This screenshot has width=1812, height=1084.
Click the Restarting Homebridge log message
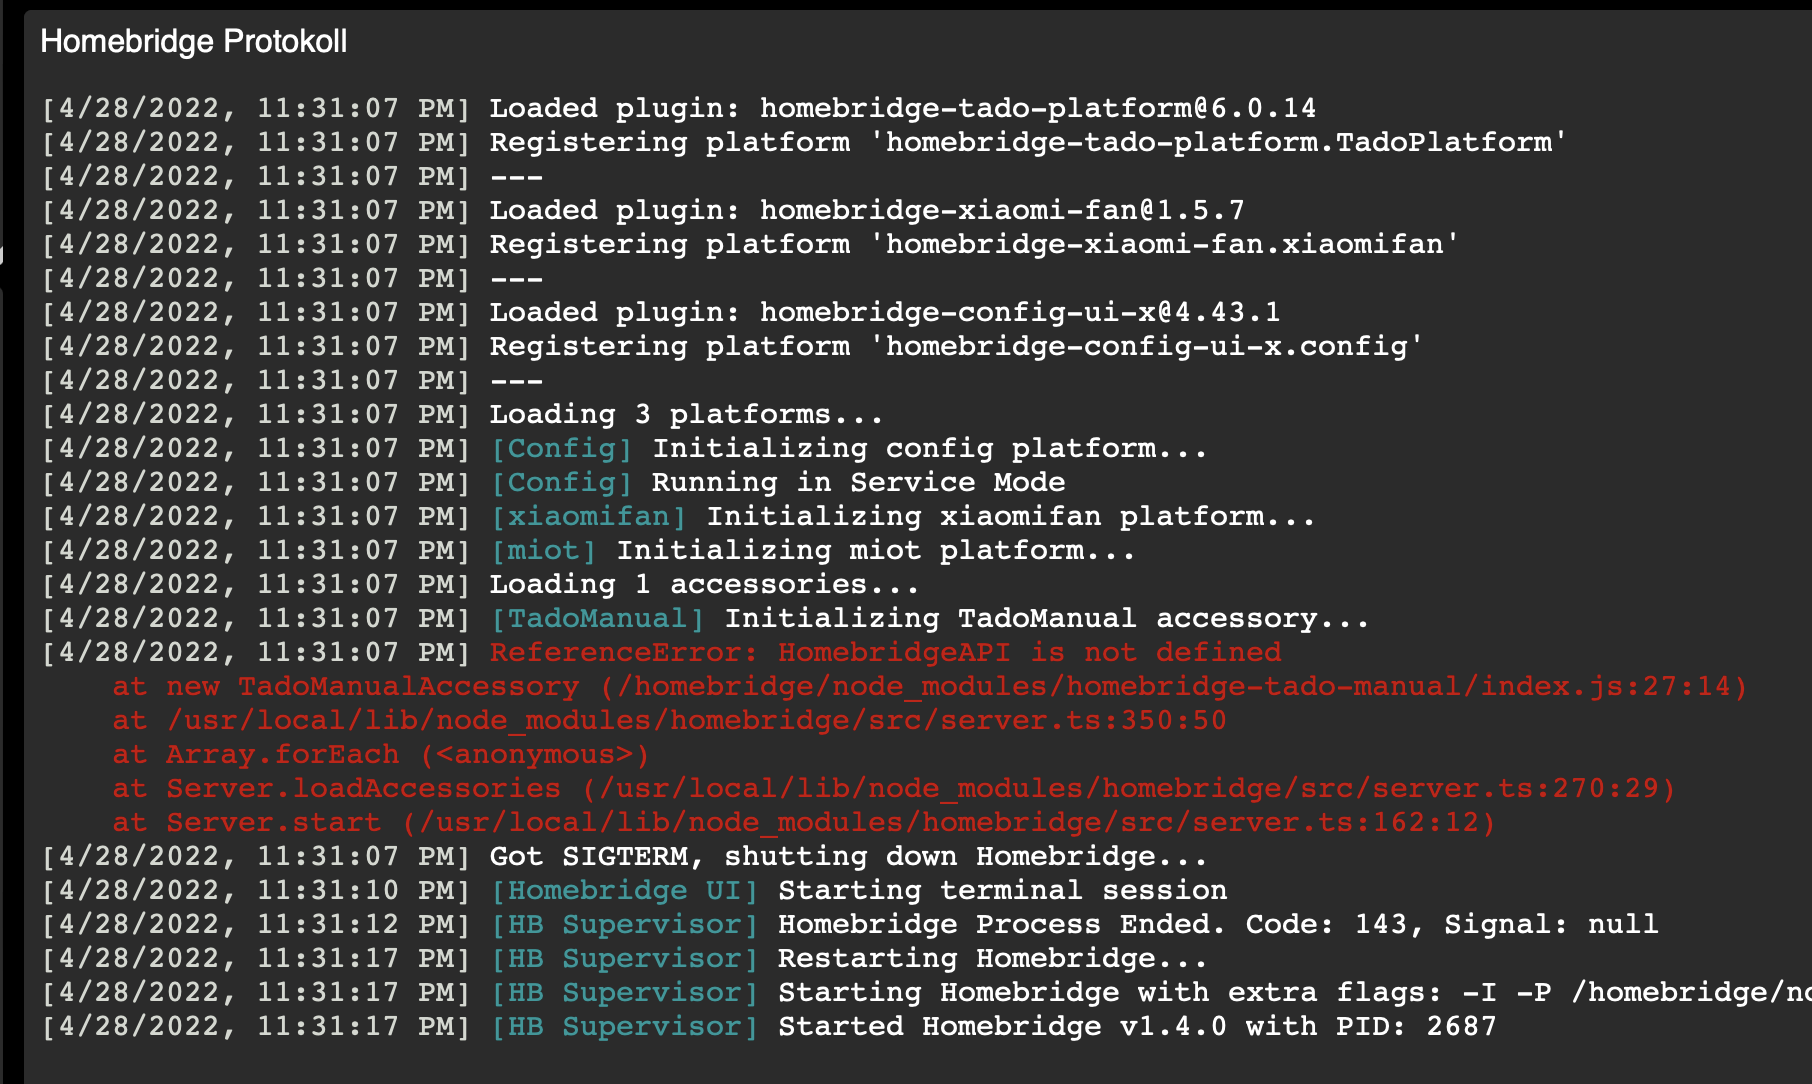point(992,958)
